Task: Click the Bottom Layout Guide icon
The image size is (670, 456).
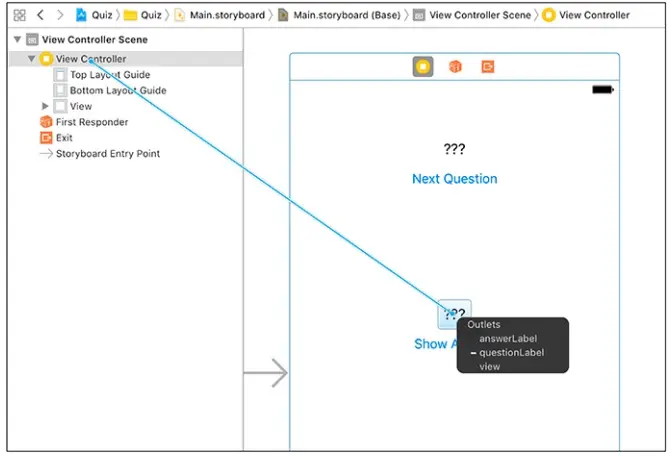Action: click(60, 91)
